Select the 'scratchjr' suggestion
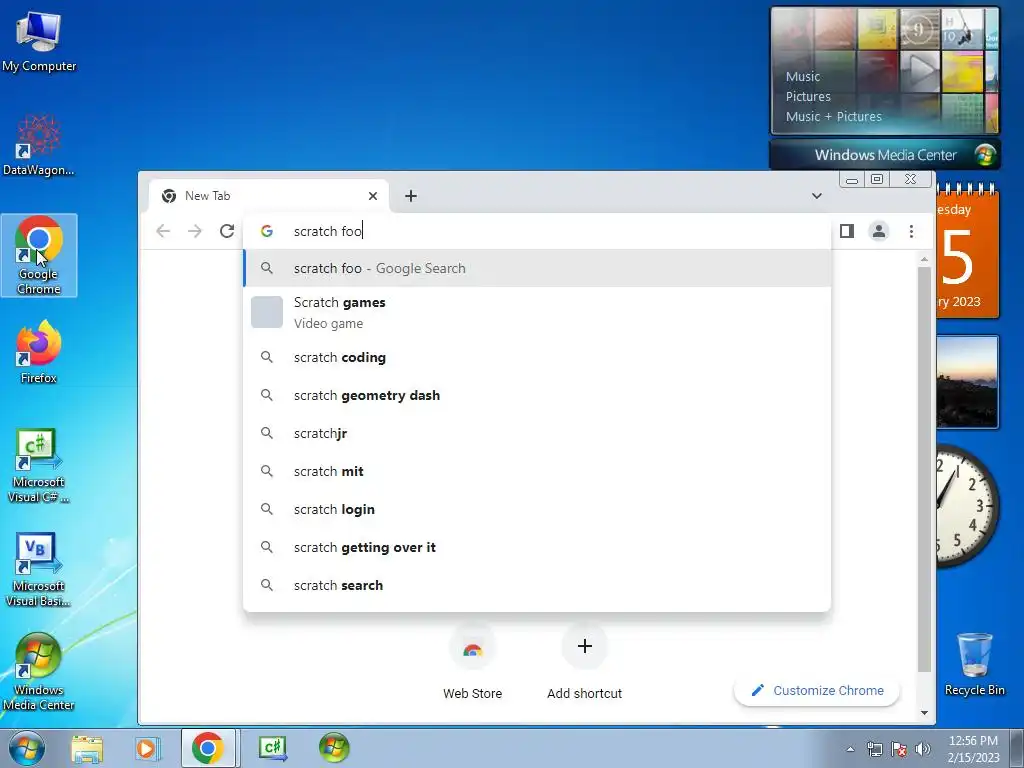 coord(537,433)
